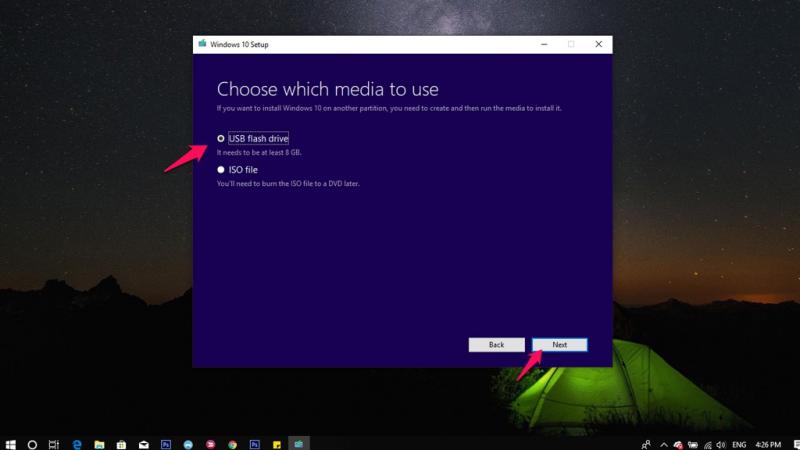Viewport: 800px width, 450px height.
Task: Switch to Windows 10 Setup taskbar item
Action: pos(298,443)
